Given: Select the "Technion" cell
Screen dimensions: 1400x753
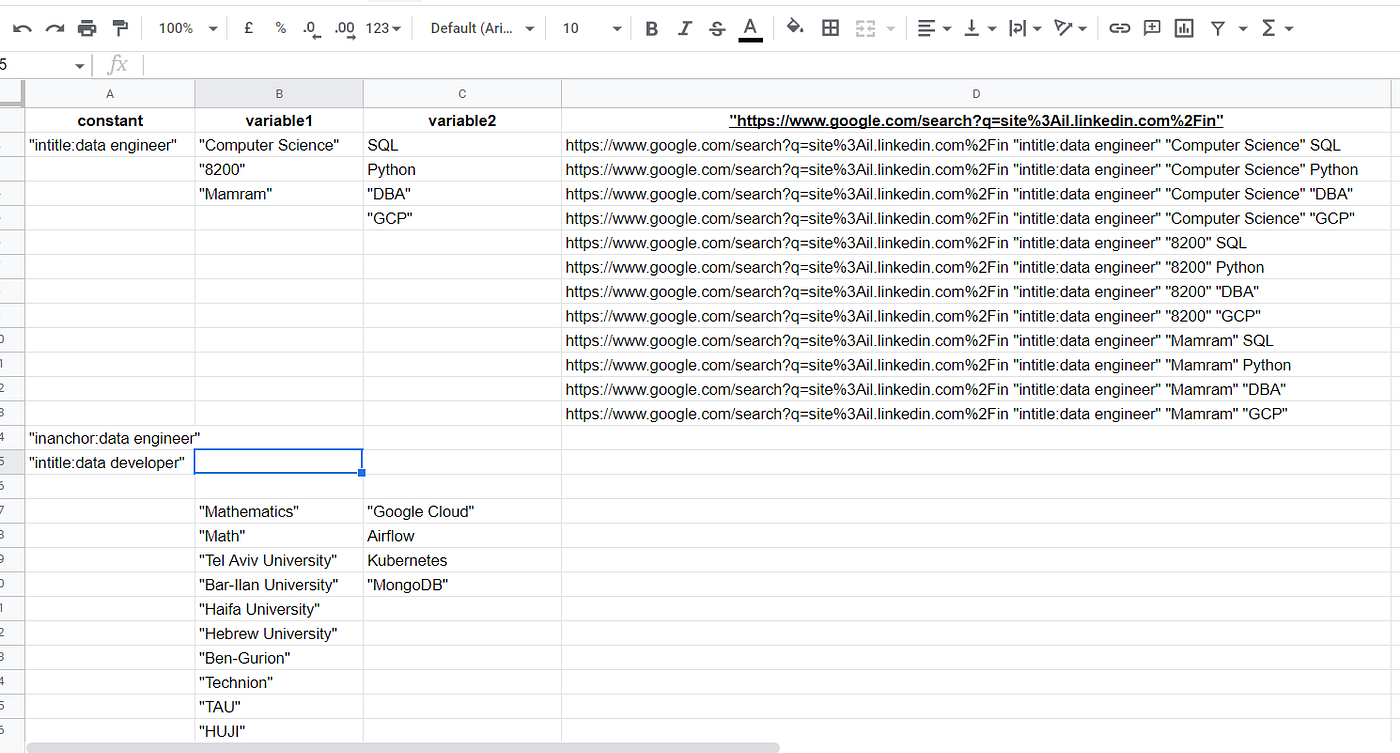Looking at the screenshot, I should [x=279, y=682].
